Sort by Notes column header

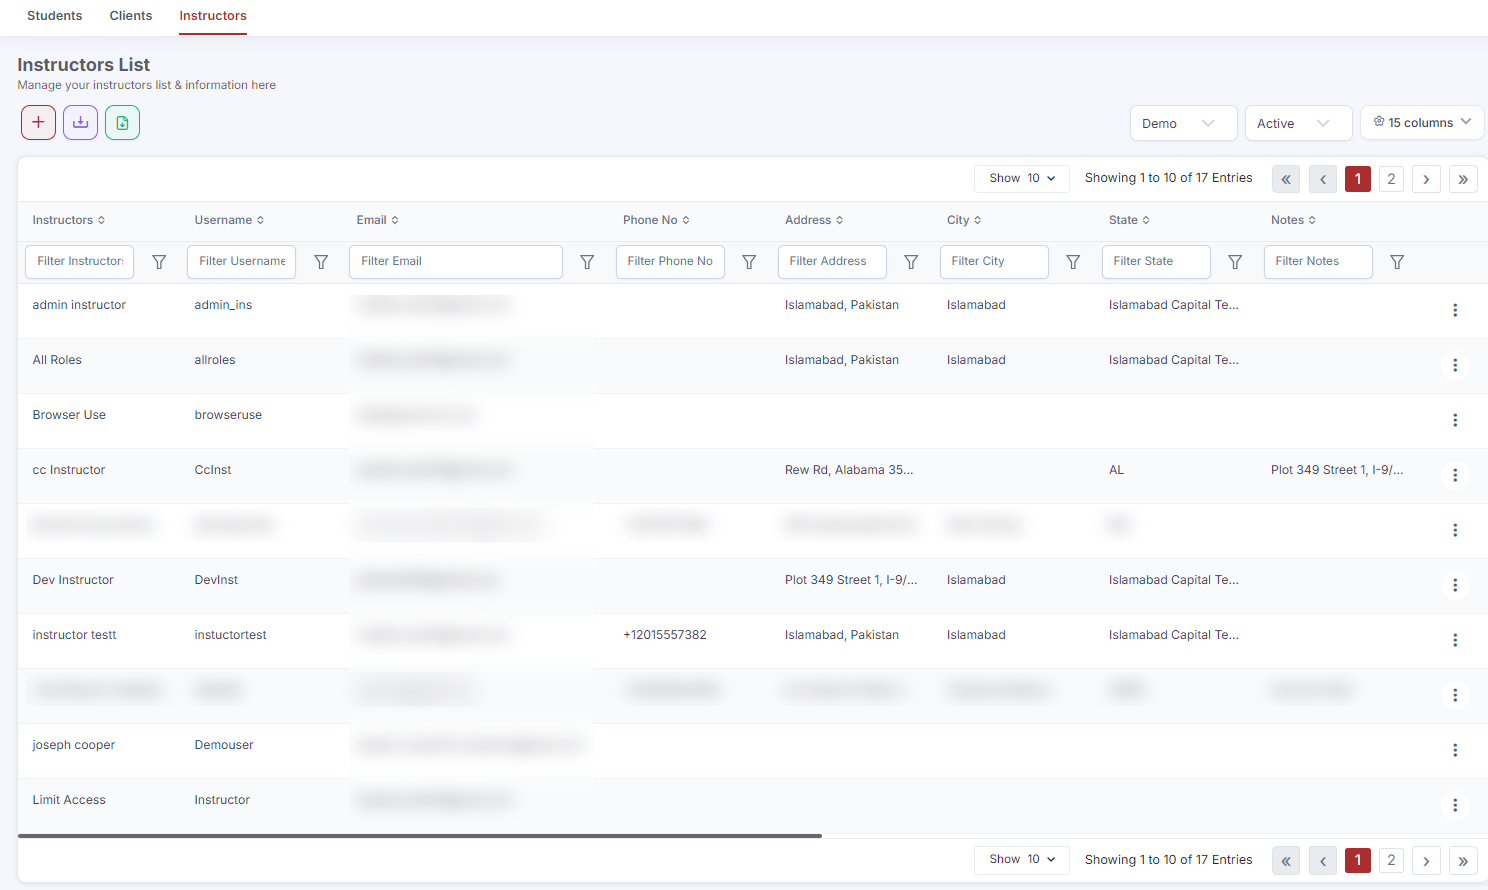tap(1293, 220)
